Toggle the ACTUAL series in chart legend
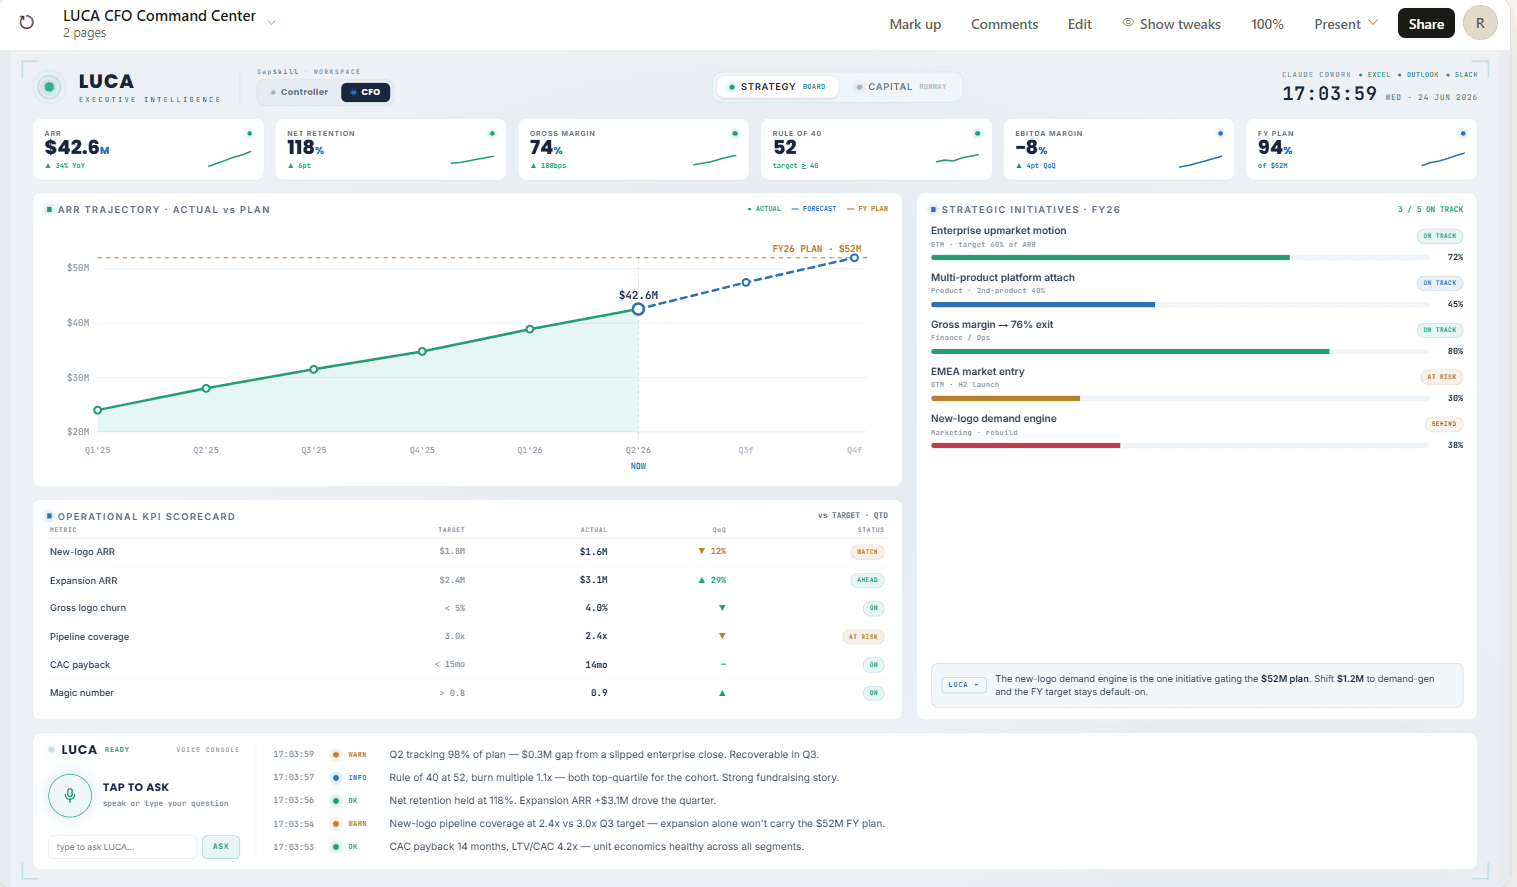The width and height of the screenshot is (1517, 887). 764,209
